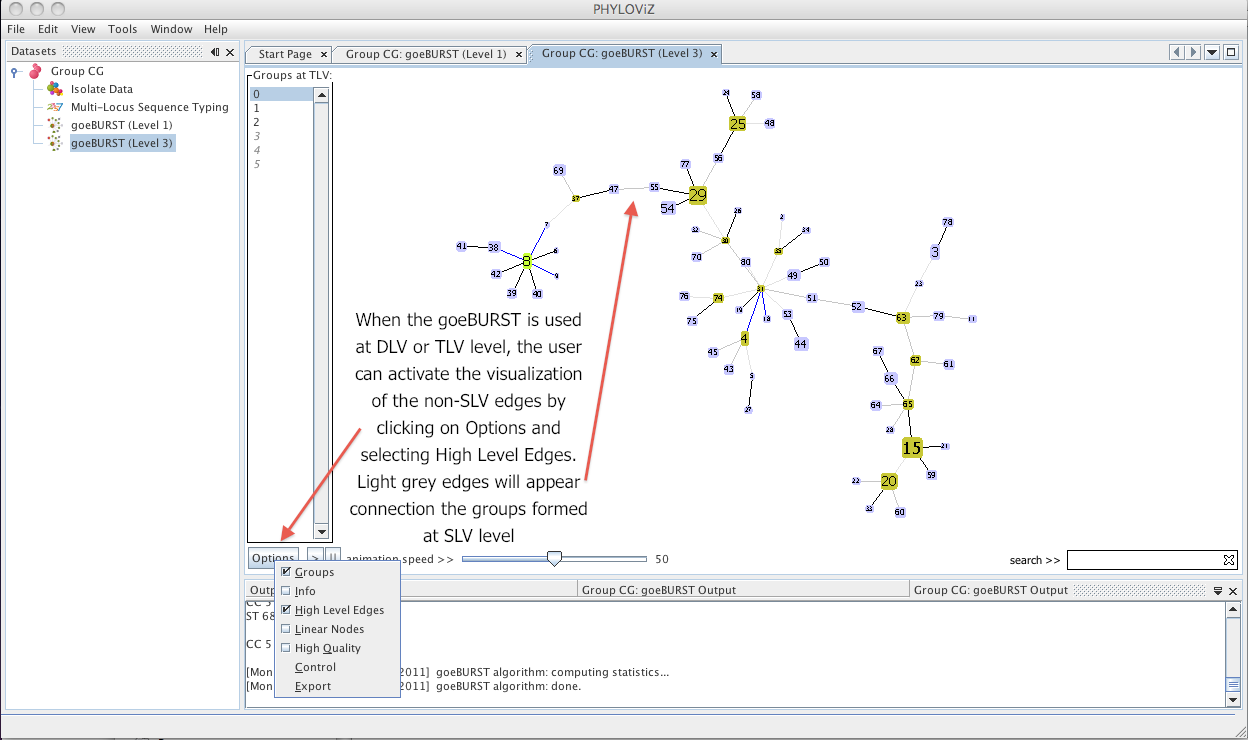Select goeBURST (Level 3) in Datasets tree
Viewport: 1248px width, 740px height.
tap(122, 143)
